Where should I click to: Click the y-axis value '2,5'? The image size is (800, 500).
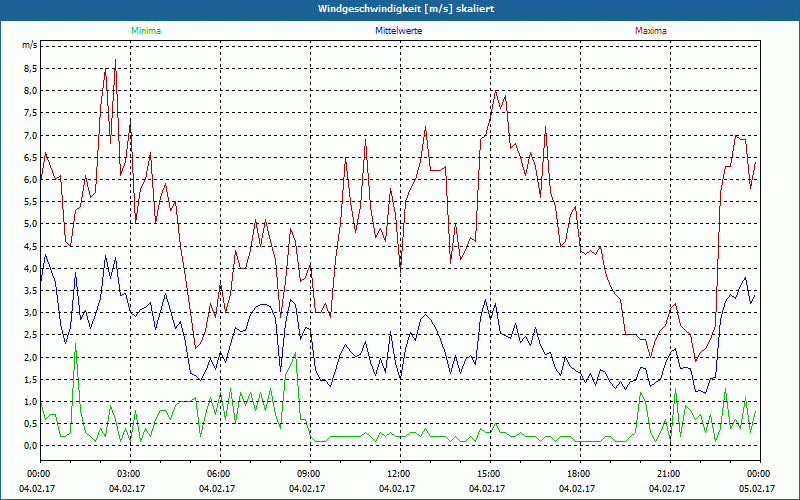coord(31,335)
